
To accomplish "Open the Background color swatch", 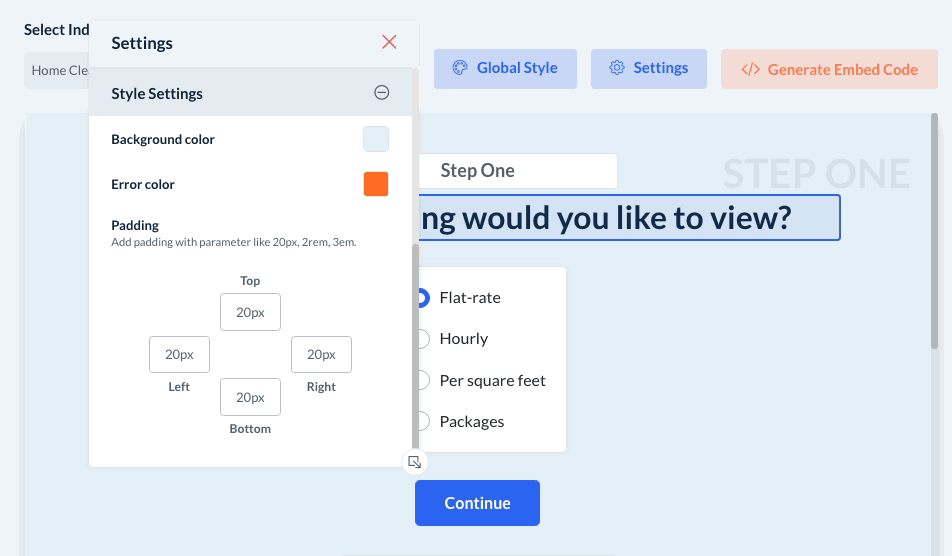I will pyautogui.click(x=376, y=139).
